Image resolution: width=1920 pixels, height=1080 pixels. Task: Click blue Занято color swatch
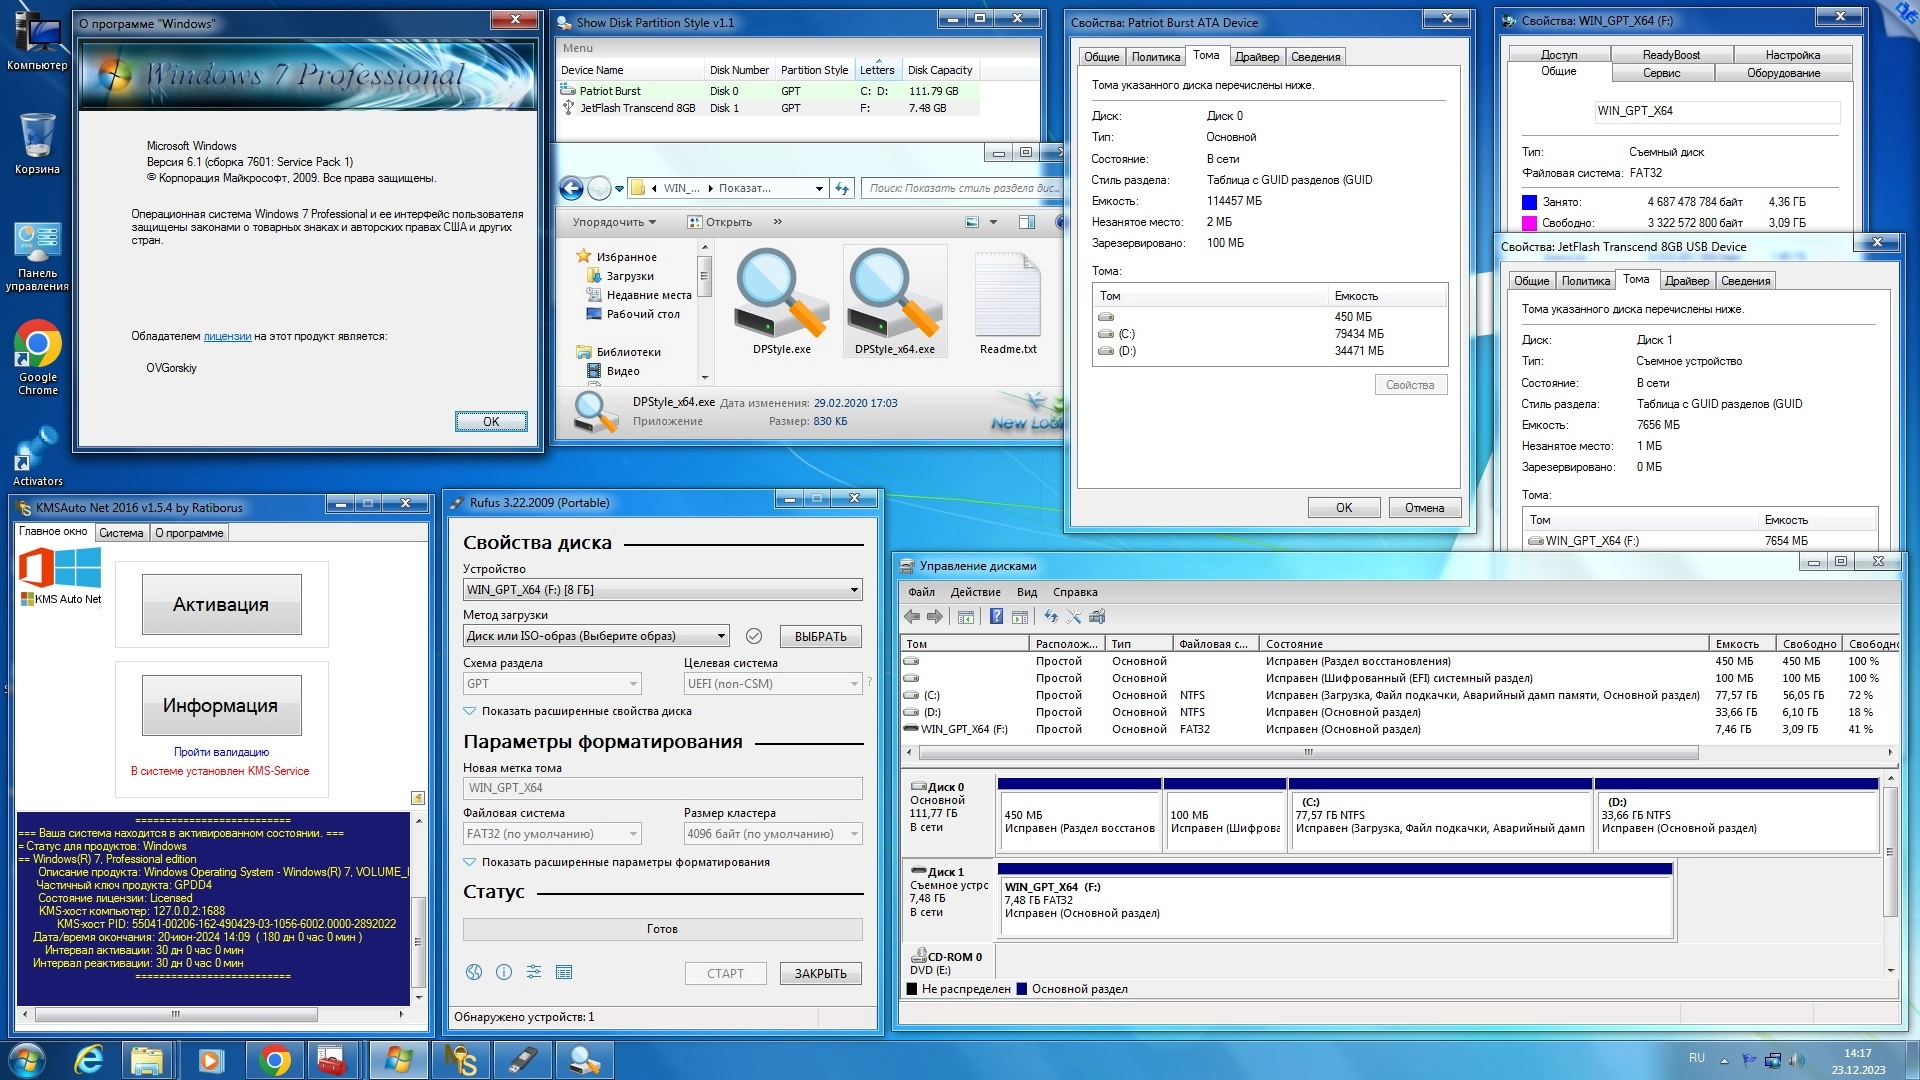coord(1529,202)
